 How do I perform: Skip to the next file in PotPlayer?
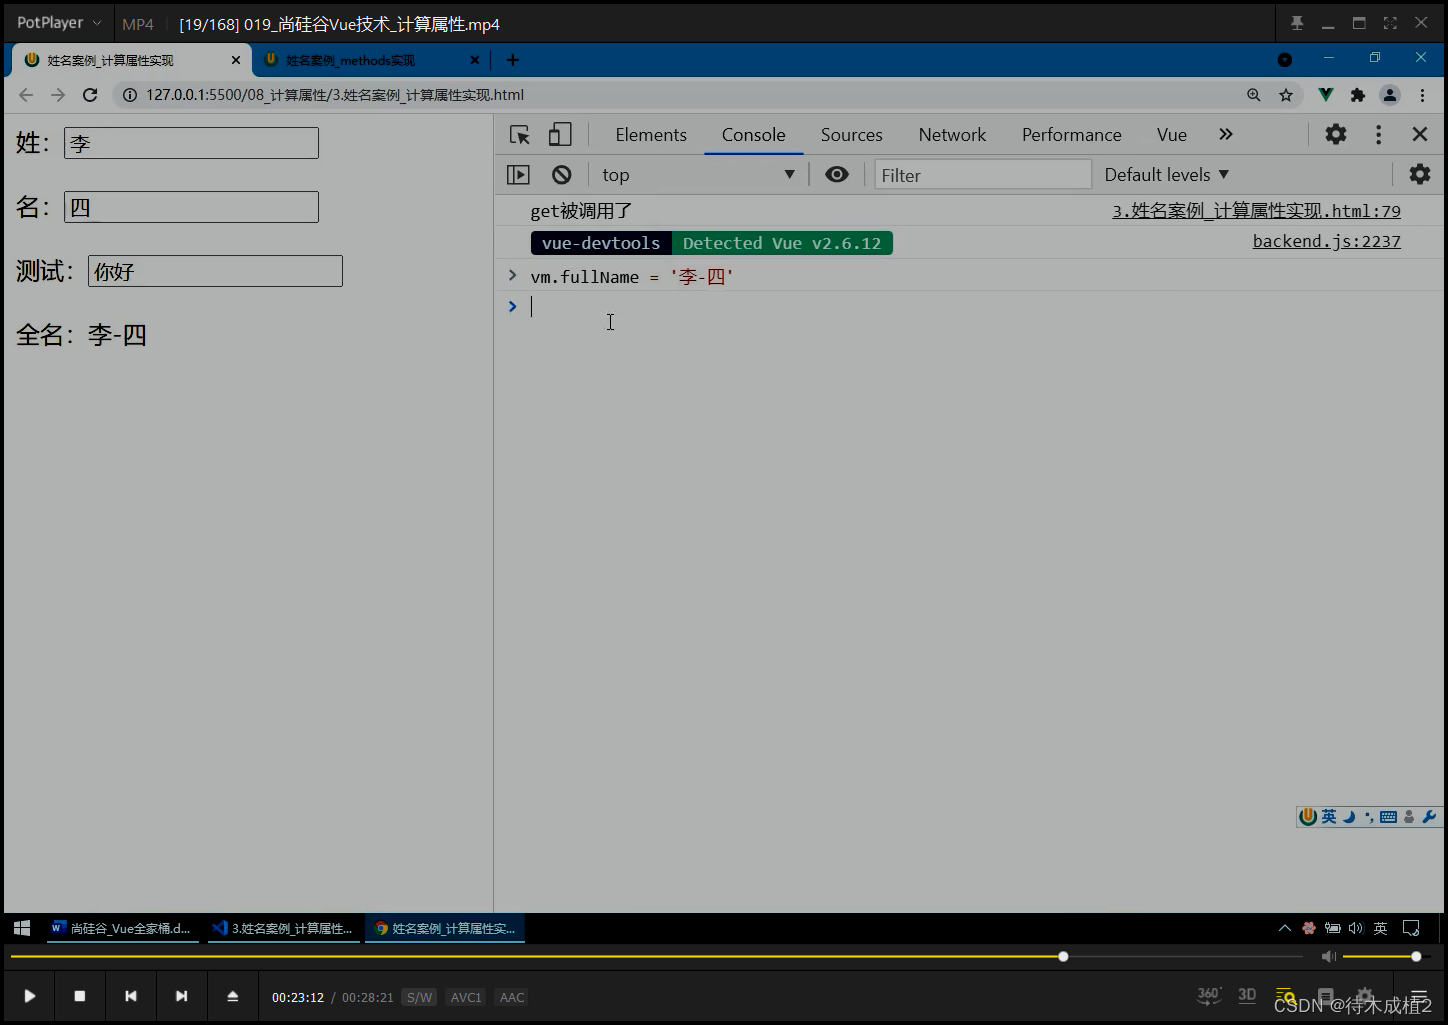tap(181, 996)
